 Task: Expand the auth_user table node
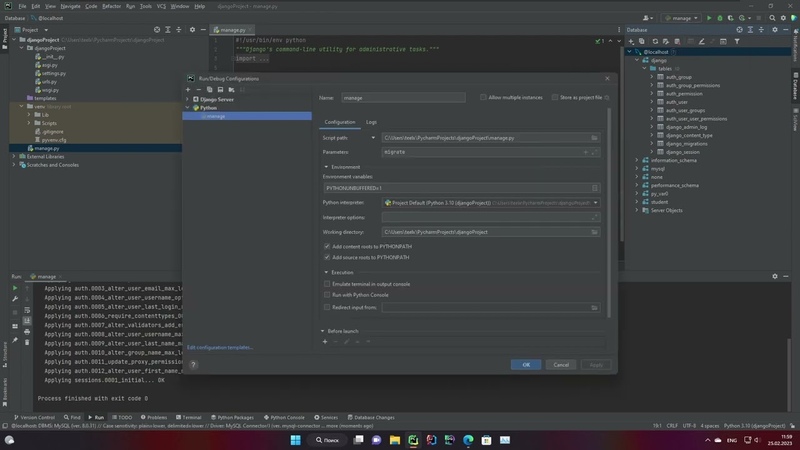tap(652, 102)
